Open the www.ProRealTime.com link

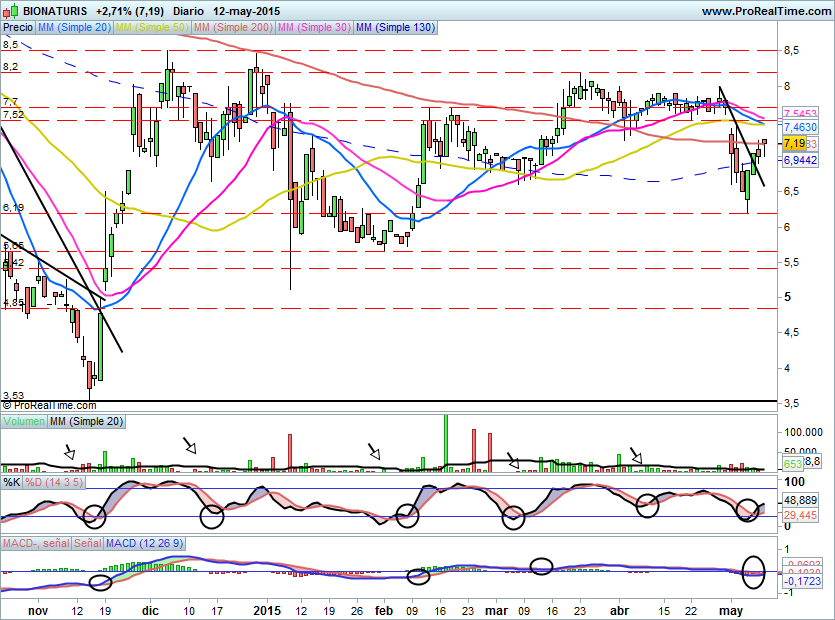[x=765, y=10]
